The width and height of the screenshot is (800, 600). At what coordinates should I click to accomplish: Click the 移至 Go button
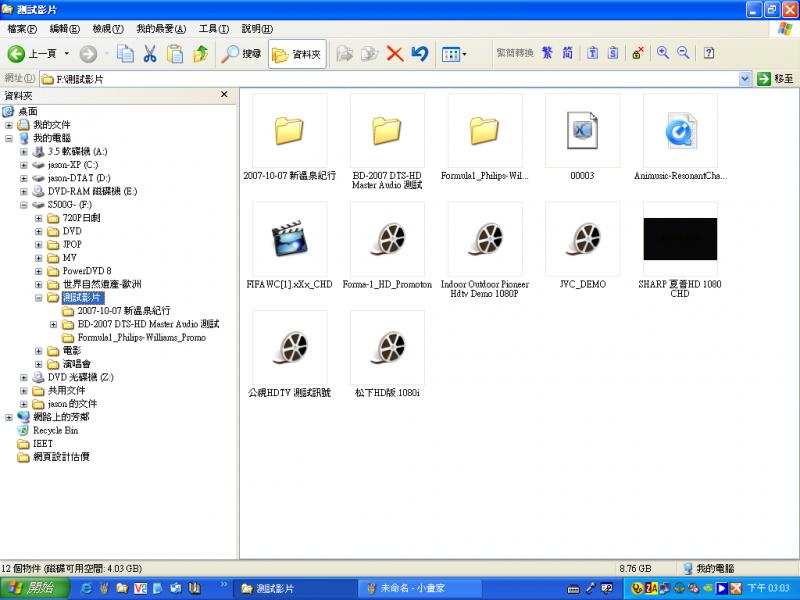tap(776, 78)
